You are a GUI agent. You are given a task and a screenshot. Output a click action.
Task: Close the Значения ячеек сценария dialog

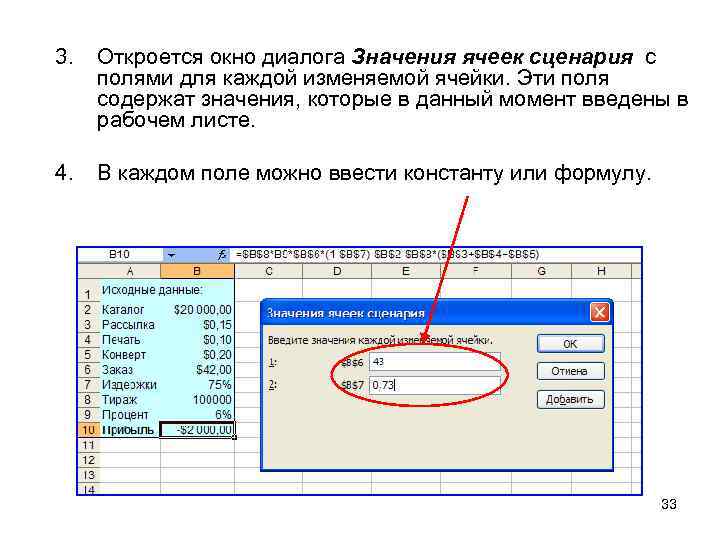(599, 313)
